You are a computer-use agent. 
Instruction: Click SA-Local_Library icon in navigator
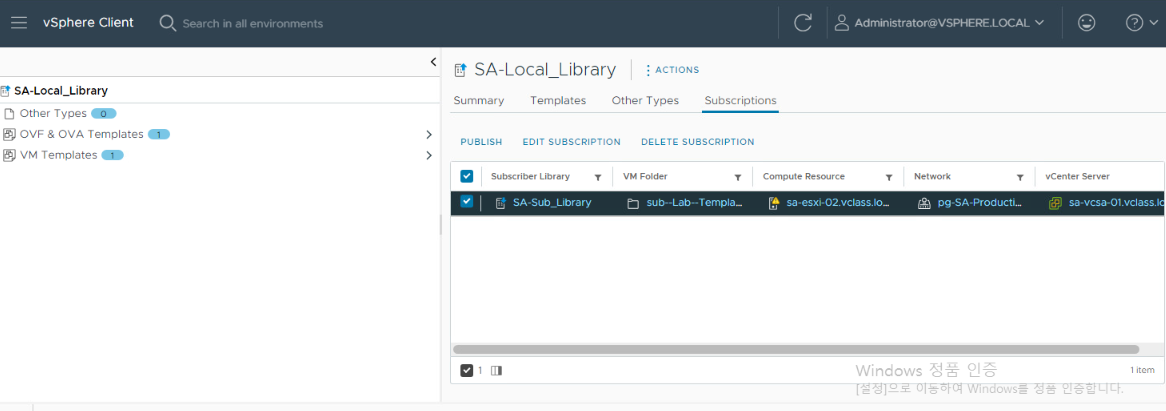click(x=6, y=91)
